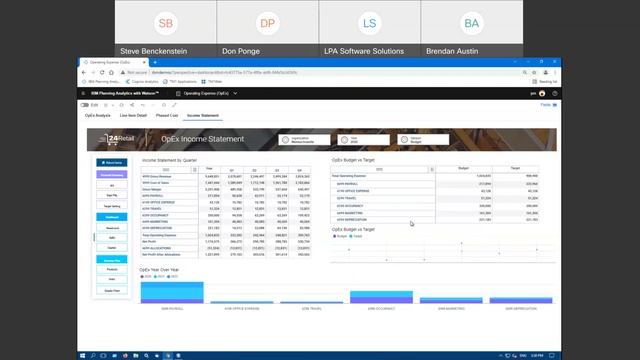Screen dimensions: 640x360
Task: Open the Organization selector widget
Action: [x=304, y=140]
